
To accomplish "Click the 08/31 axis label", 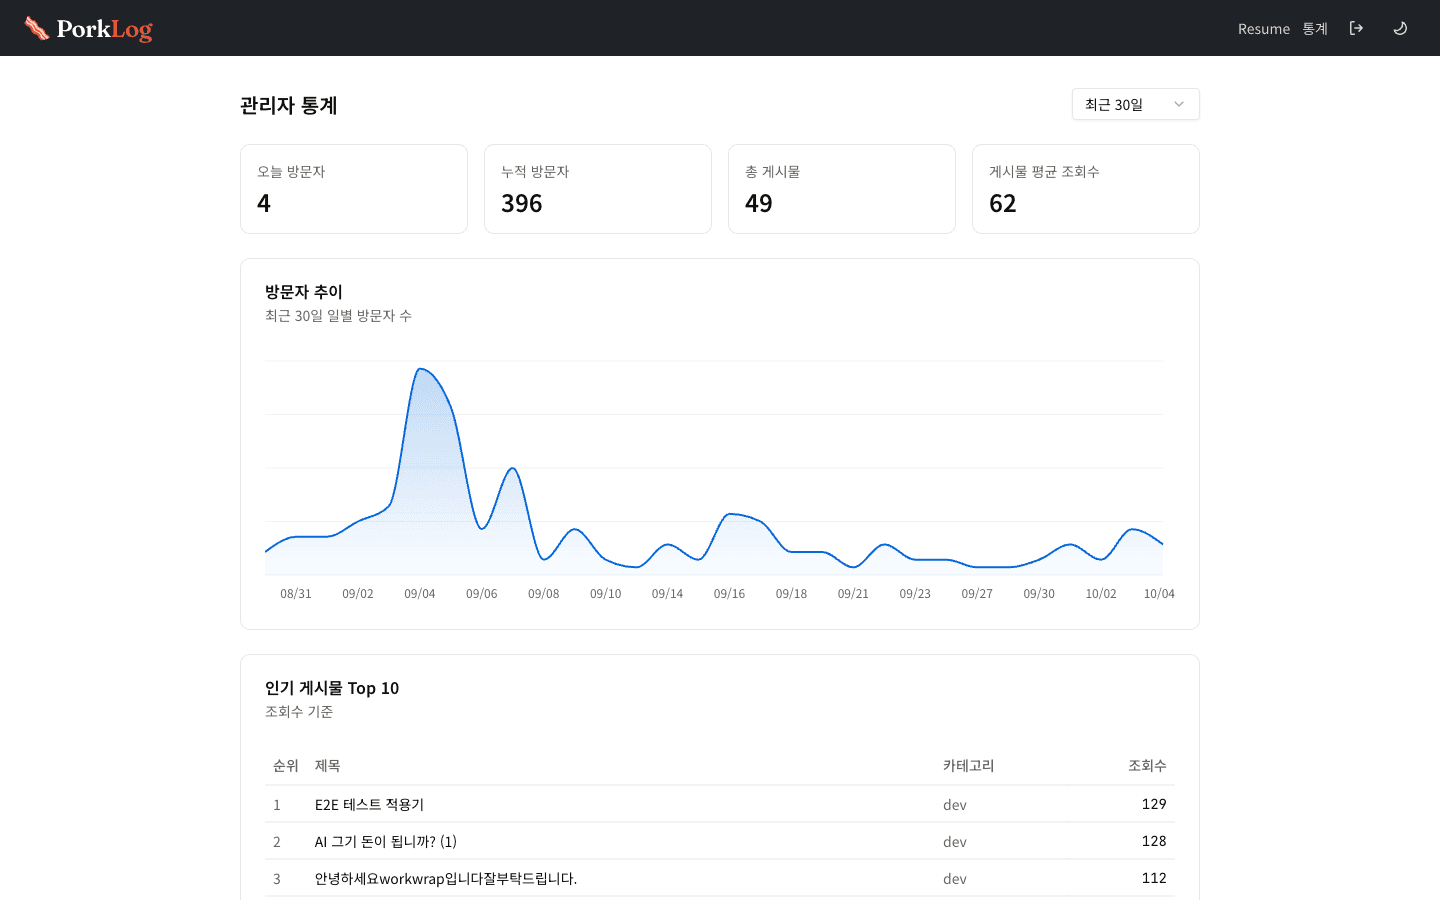I will pyautogui.click(x=296, y=594).
